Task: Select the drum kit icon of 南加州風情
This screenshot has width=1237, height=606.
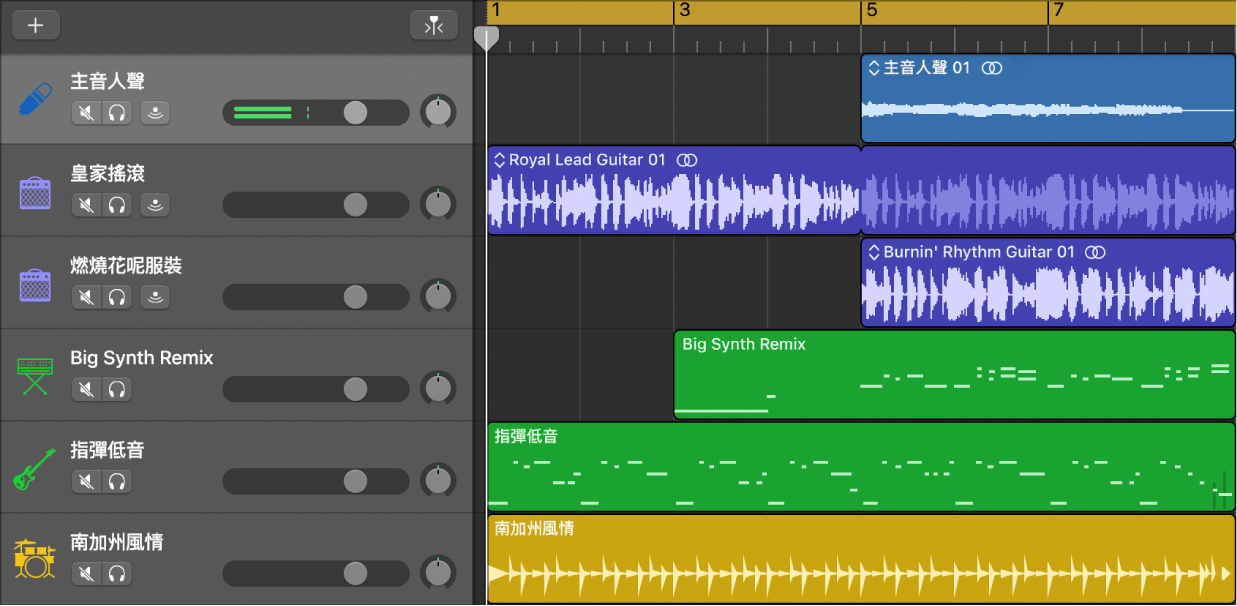Action: coord(35,560)
